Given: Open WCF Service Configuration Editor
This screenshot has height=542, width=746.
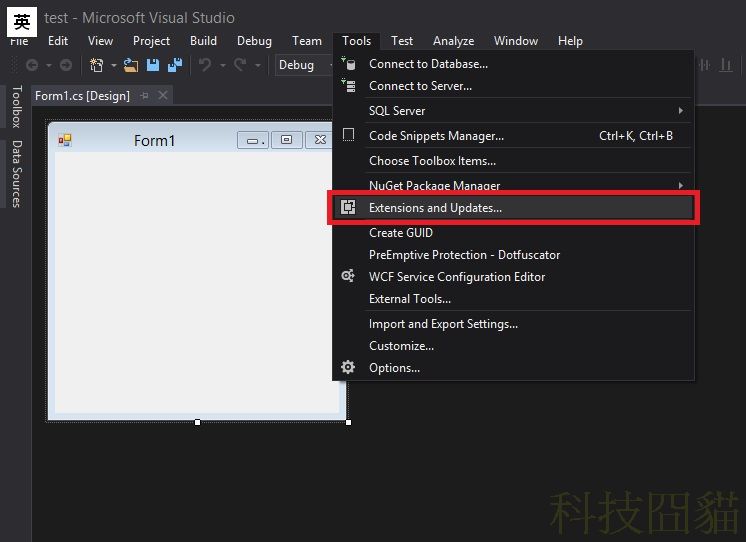Looking at the screenshot, I should pos(513,276).
